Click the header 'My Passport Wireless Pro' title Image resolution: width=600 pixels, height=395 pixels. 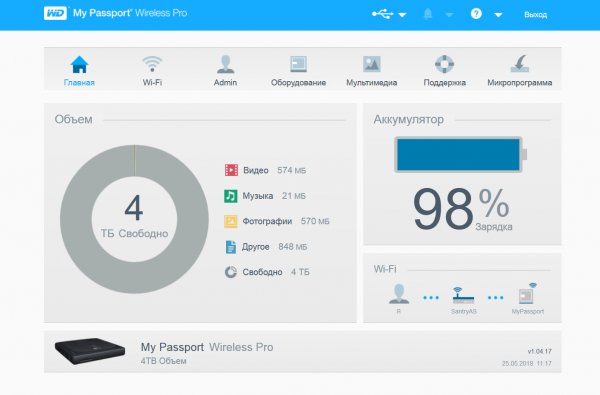(x=130, y=13)
